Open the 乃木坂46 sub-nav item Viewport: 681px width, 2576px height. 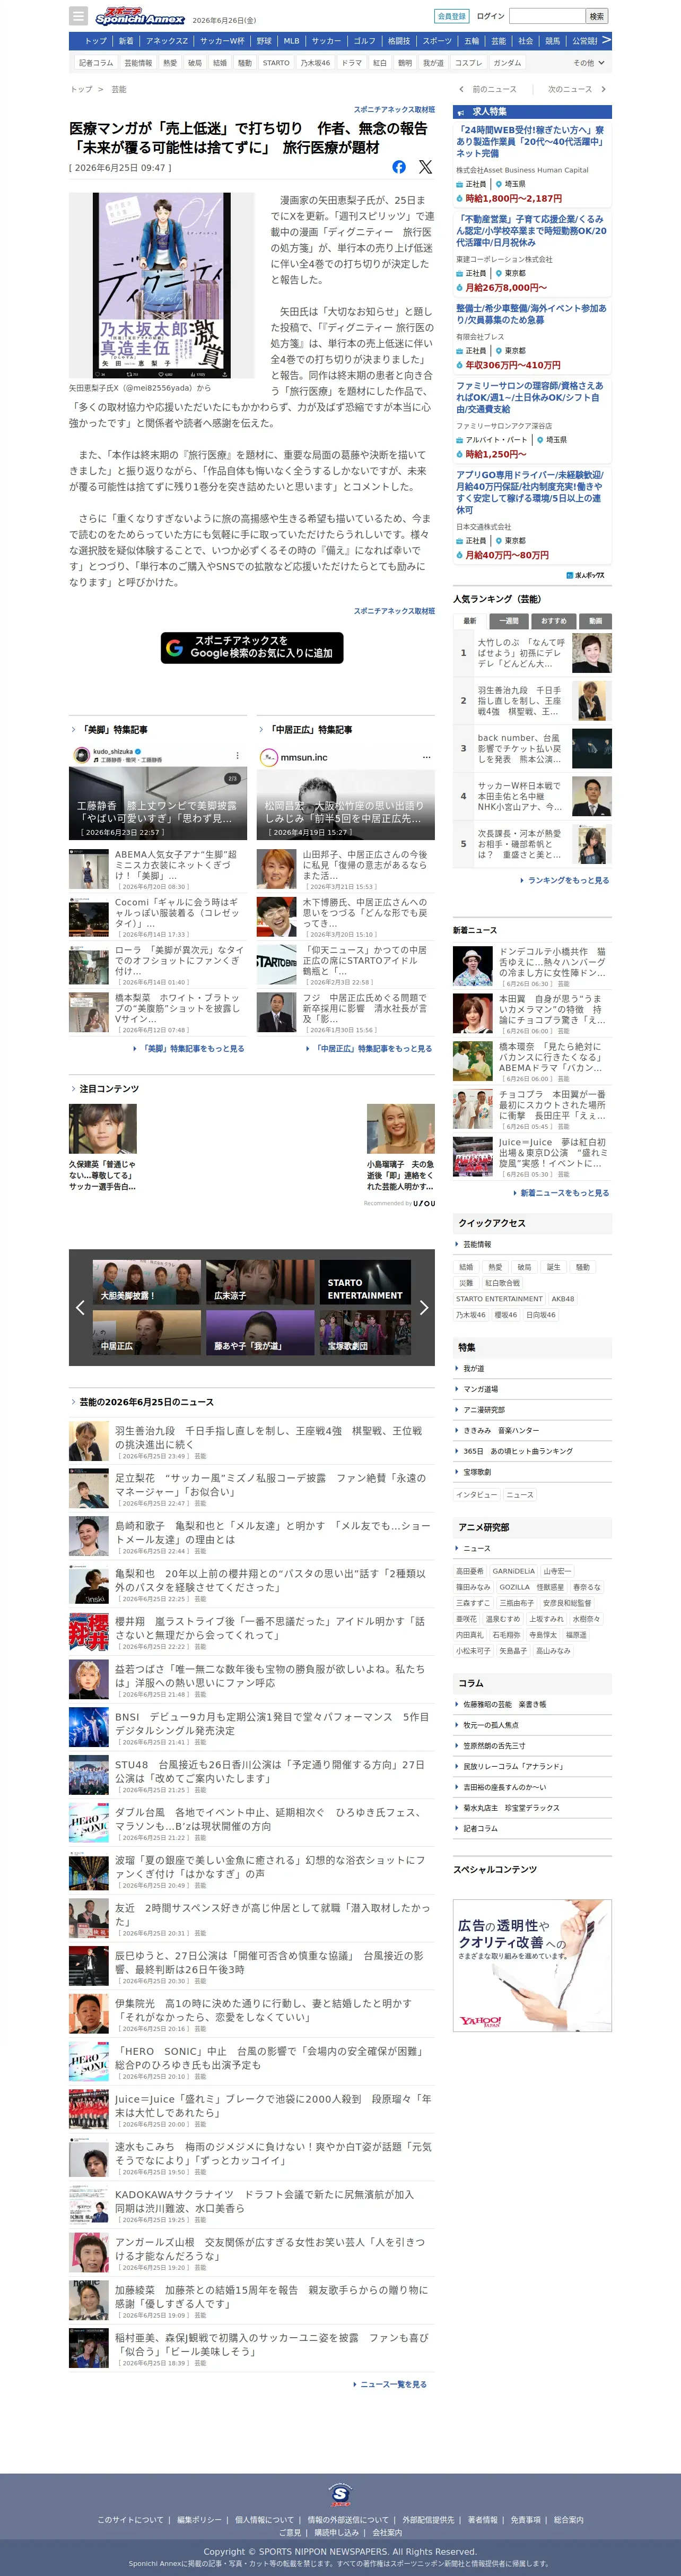pyautogui.click(x=315, y=63)
